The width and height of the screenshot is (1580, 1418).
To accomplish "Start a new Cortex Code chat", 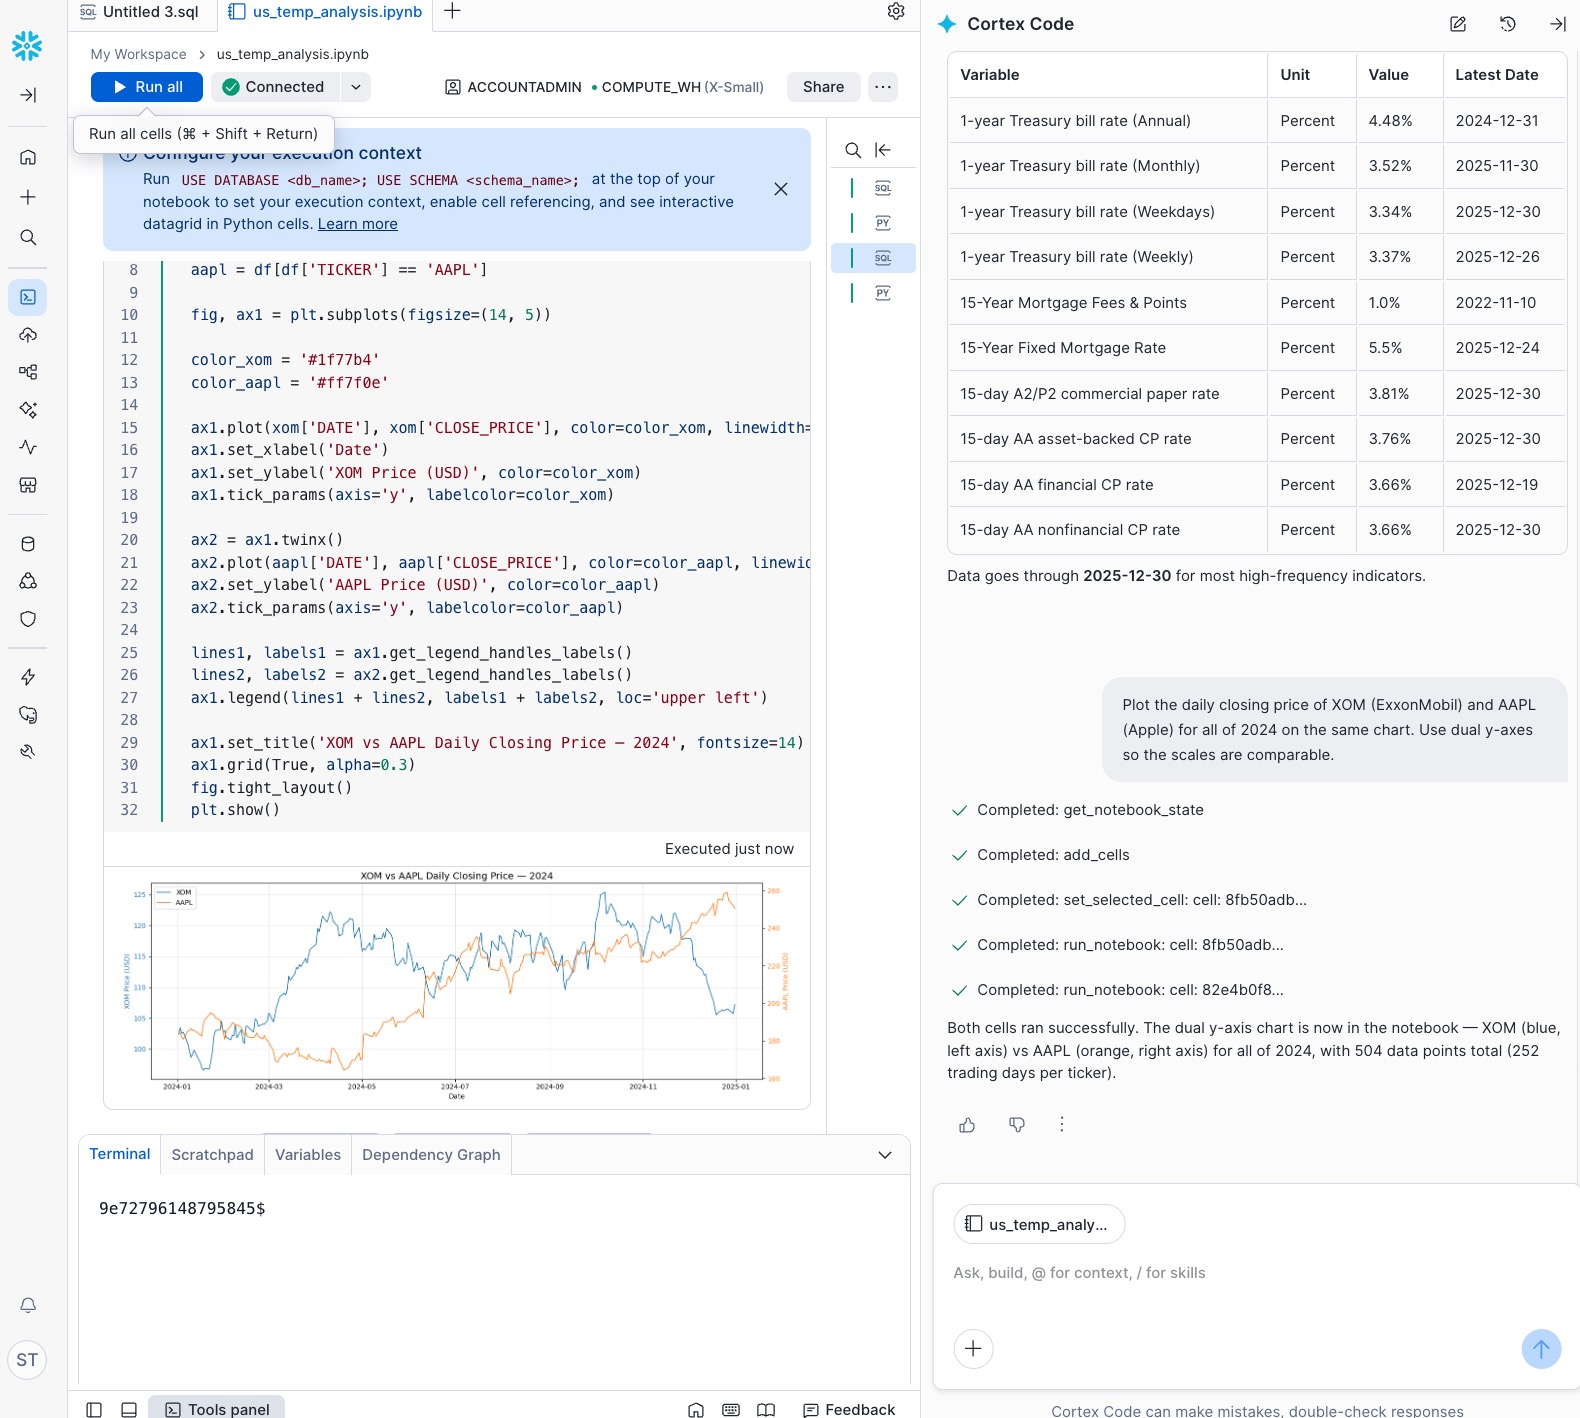I will point(1458,24).
